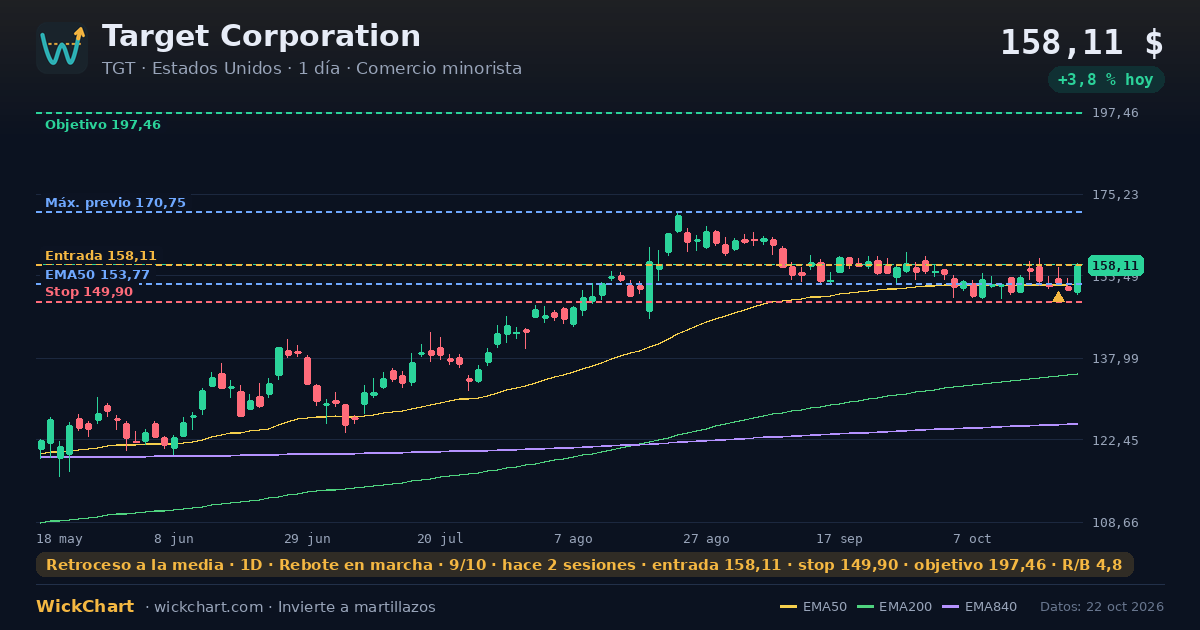Click the 108,66 price axis value
1200x630 pixels.
[x=1115, y=523]
